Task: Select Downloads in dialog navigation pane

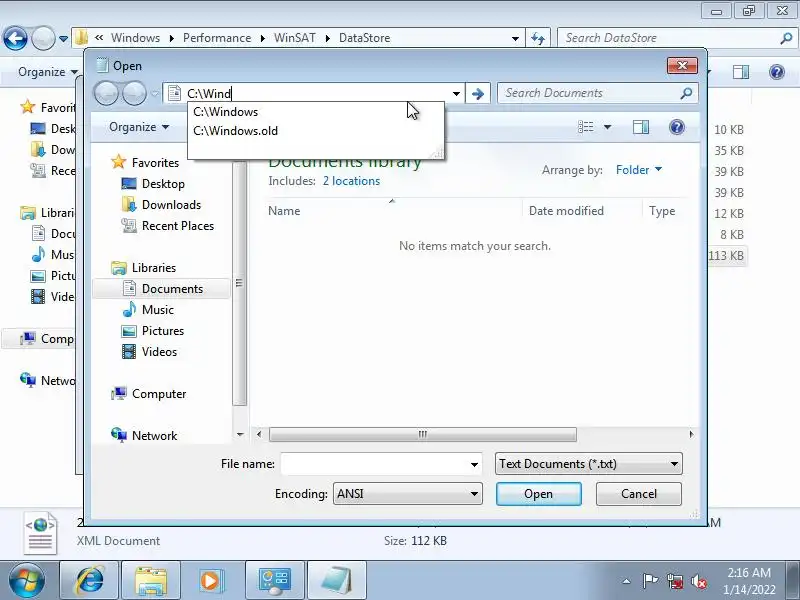Action: [x=171, y=205]
